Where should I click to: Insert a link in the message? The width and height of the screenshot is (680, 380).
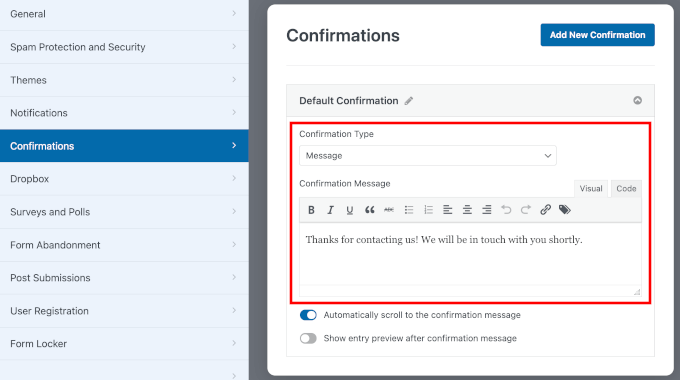coord(545,210)
